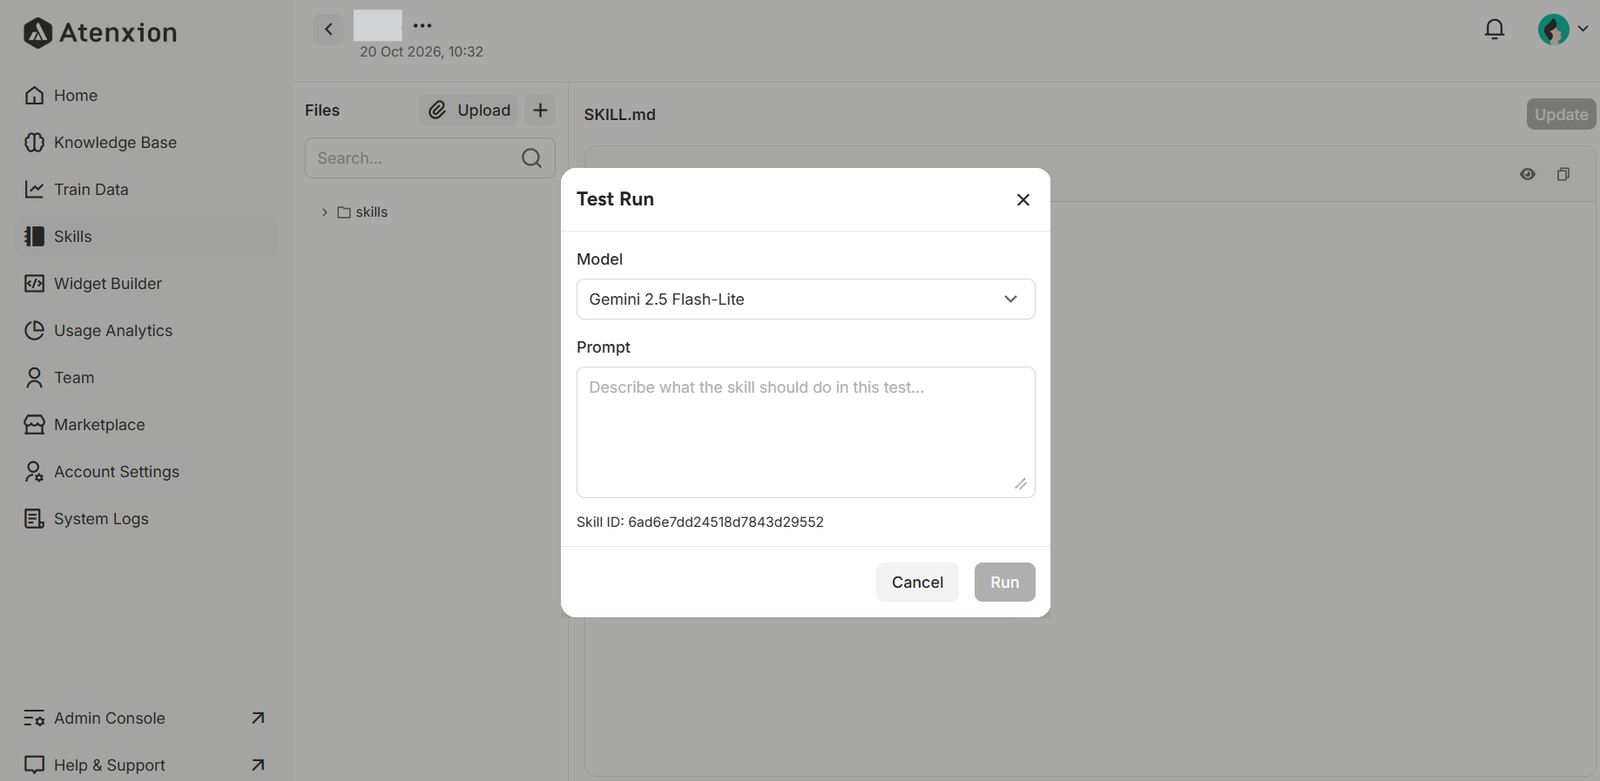Select Skills in sidebar
The image size is (1600, 781).
click(148, 236)
